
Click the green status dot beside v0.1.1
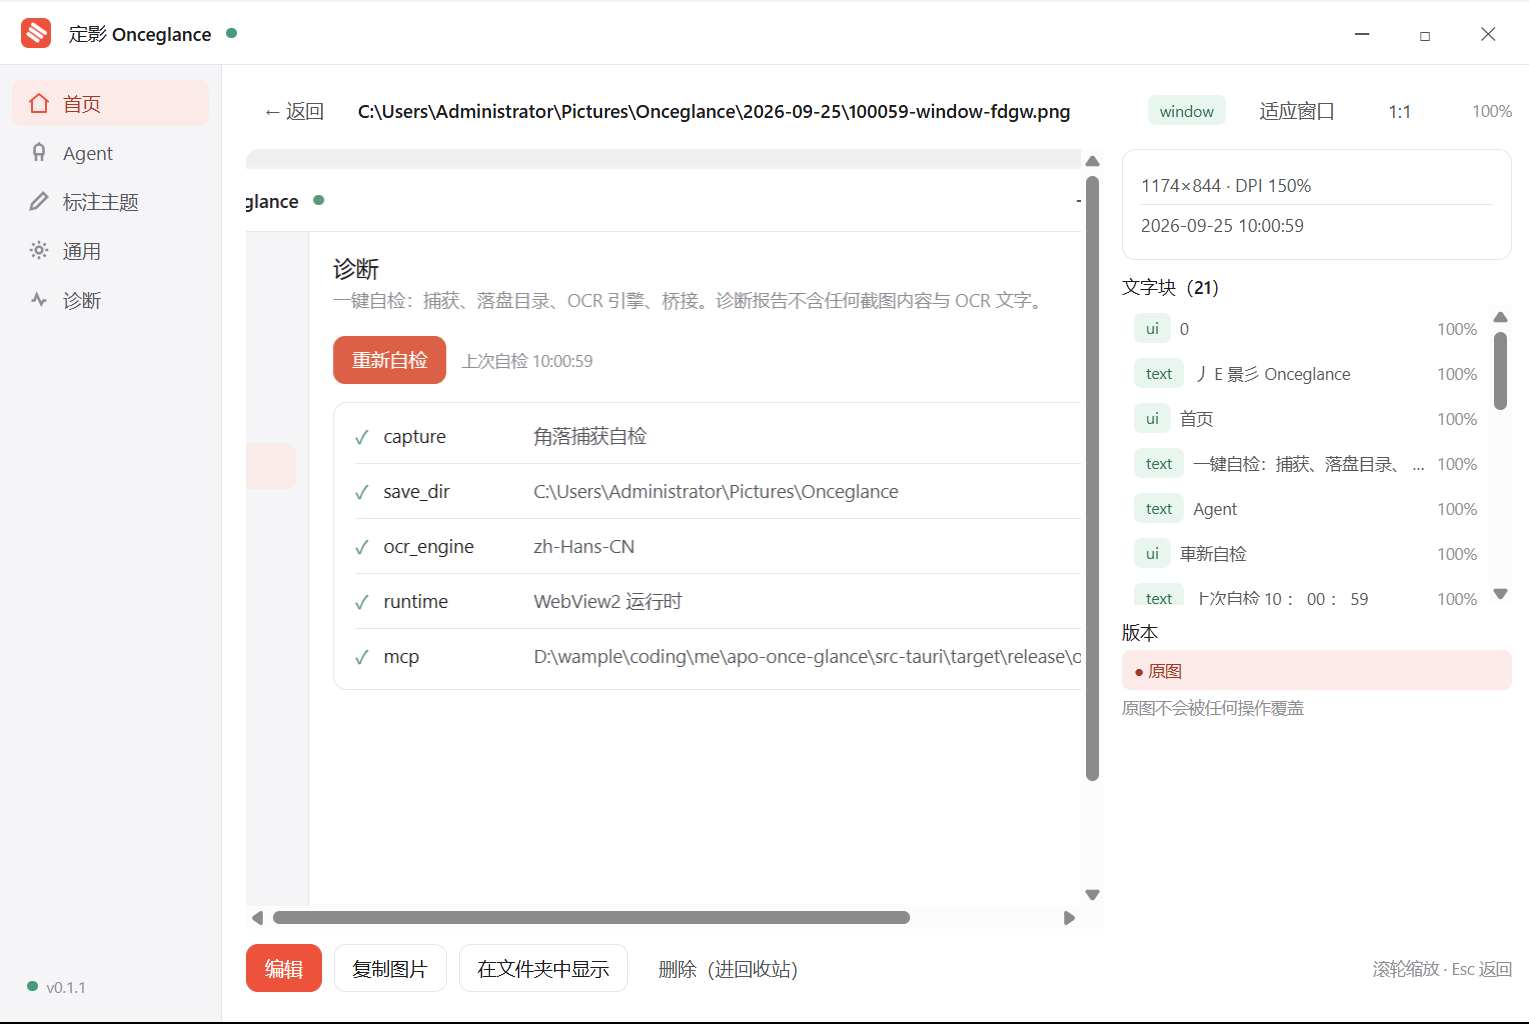tap(33, 986)
